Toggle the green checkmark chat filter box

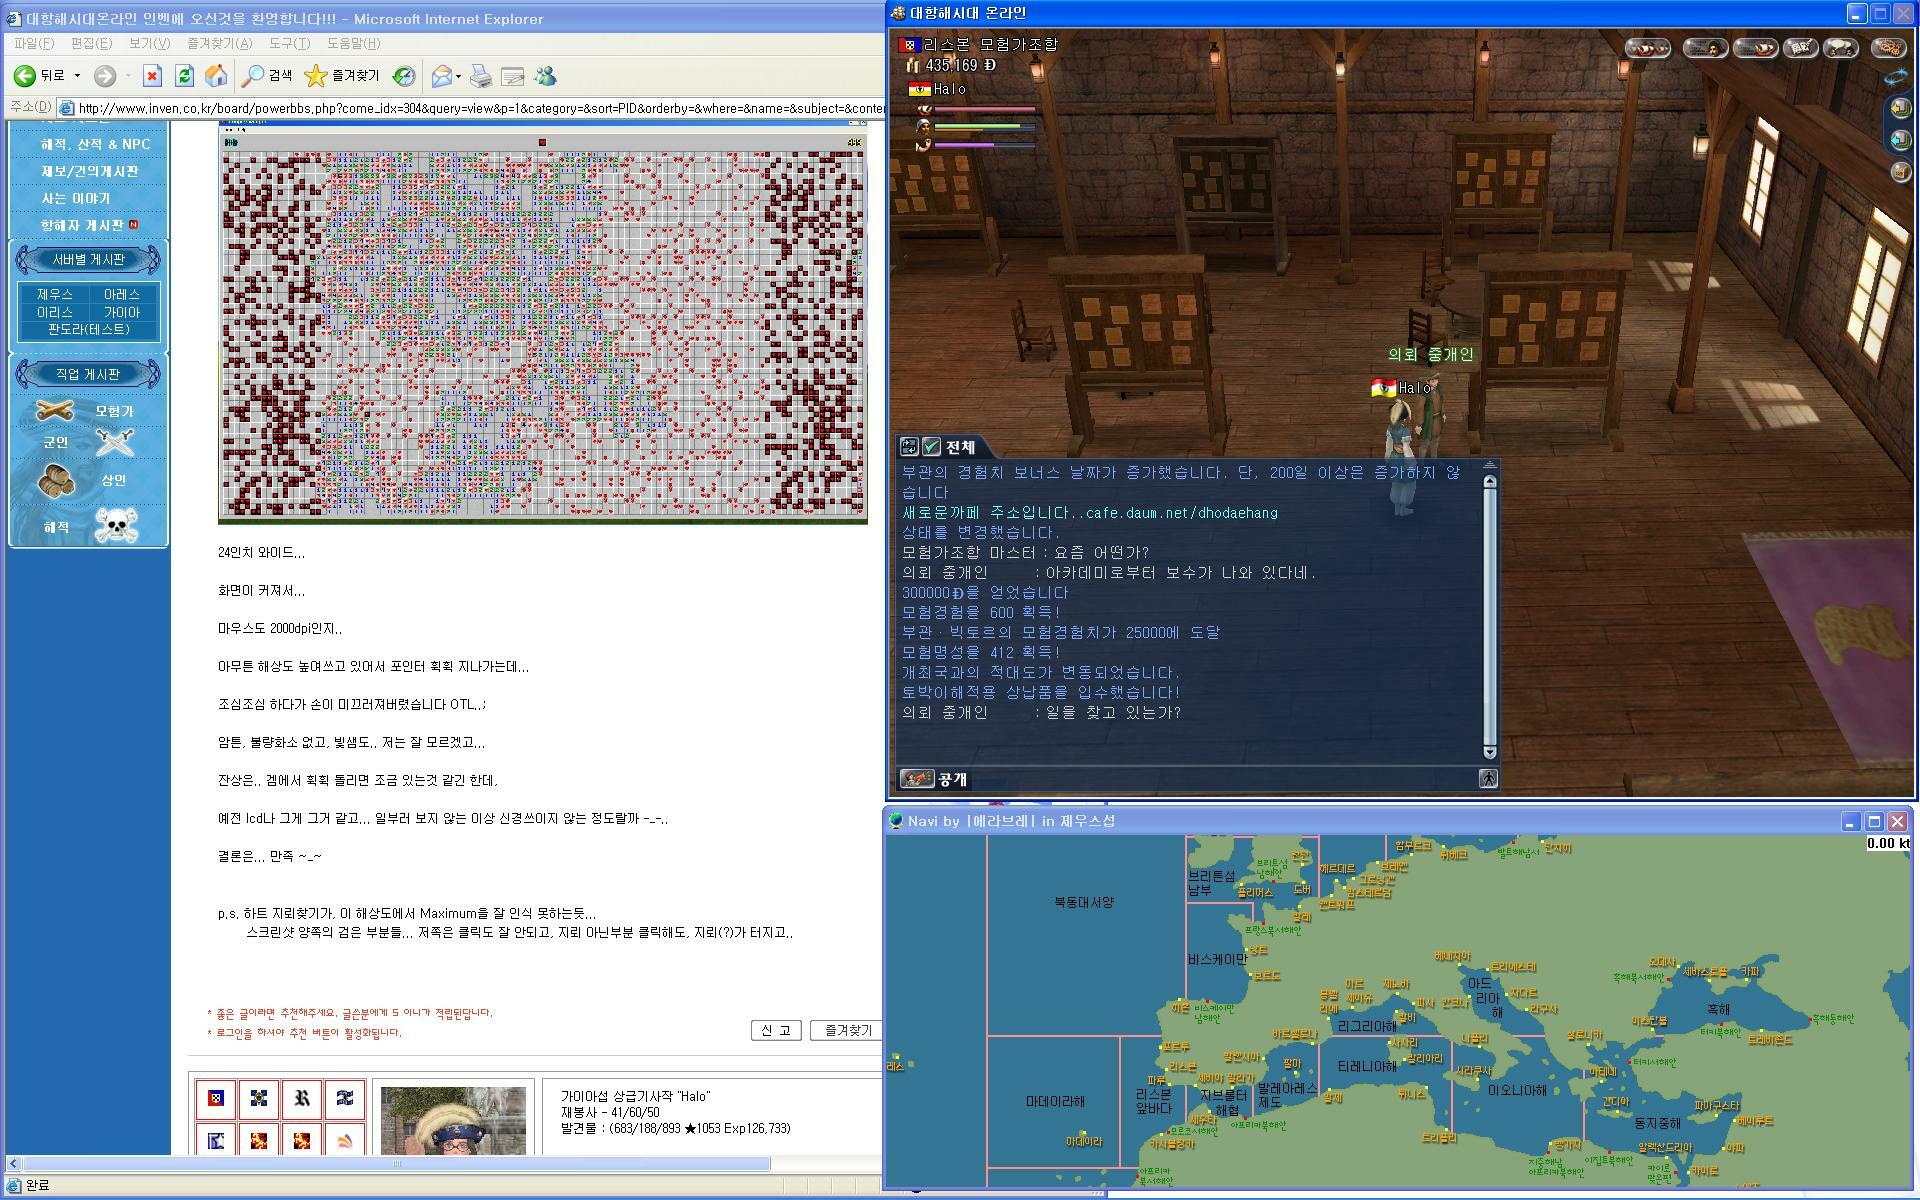click(932, 447)
